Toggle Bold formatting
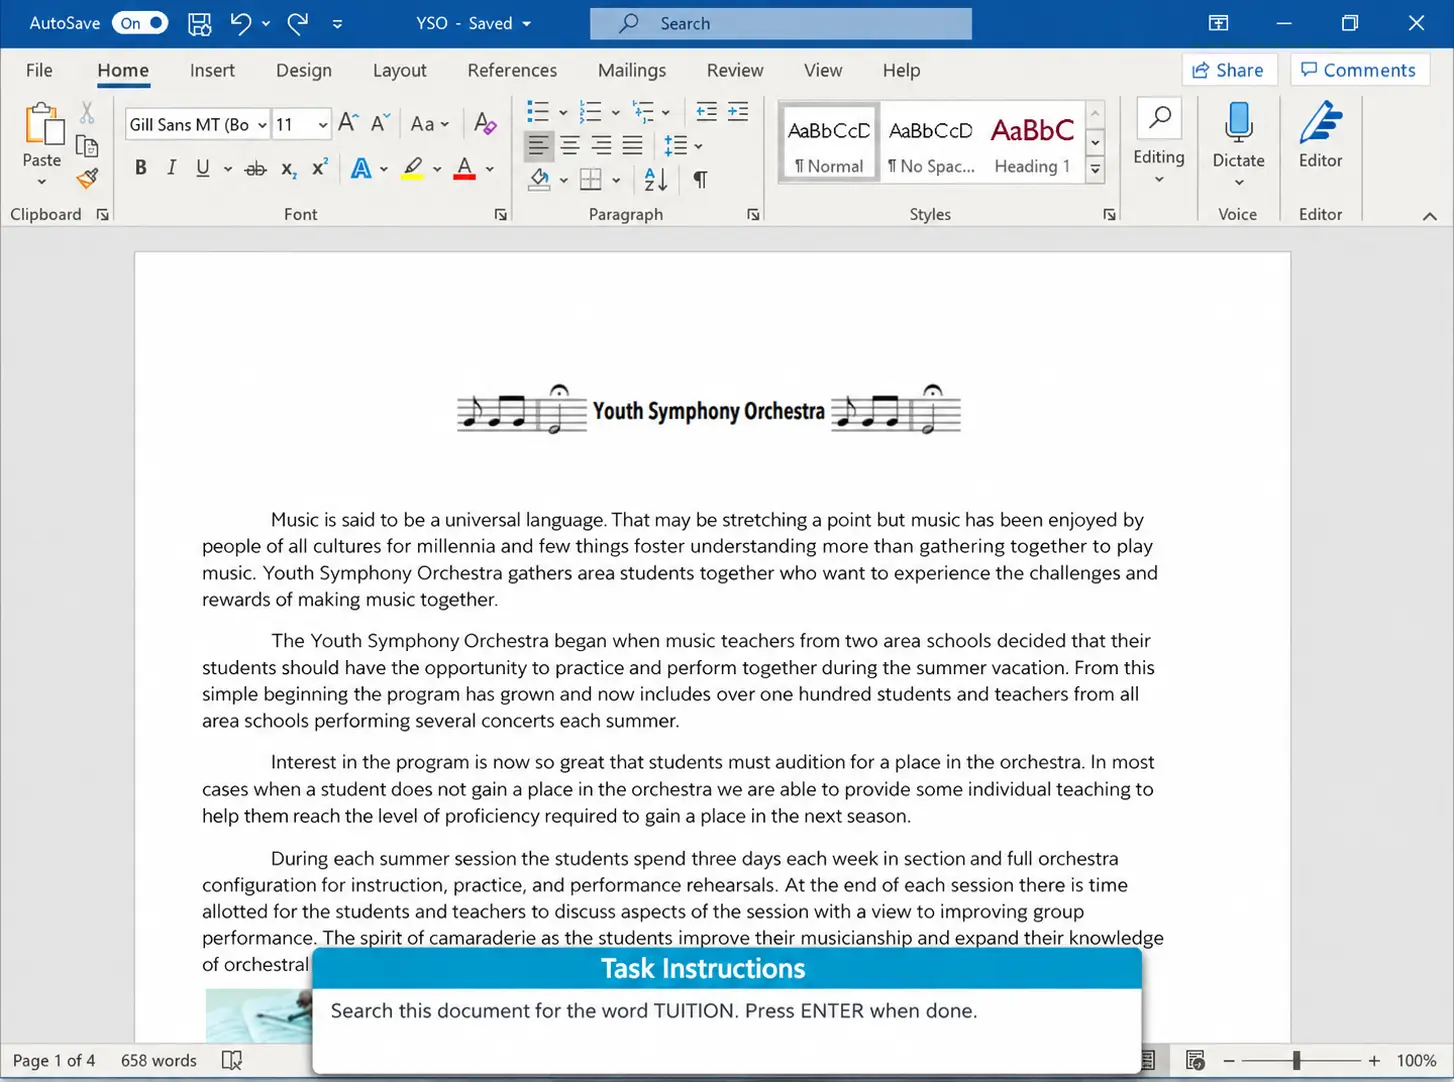Viewport: 1454px width, 1082px height. (x=141, y=168)
